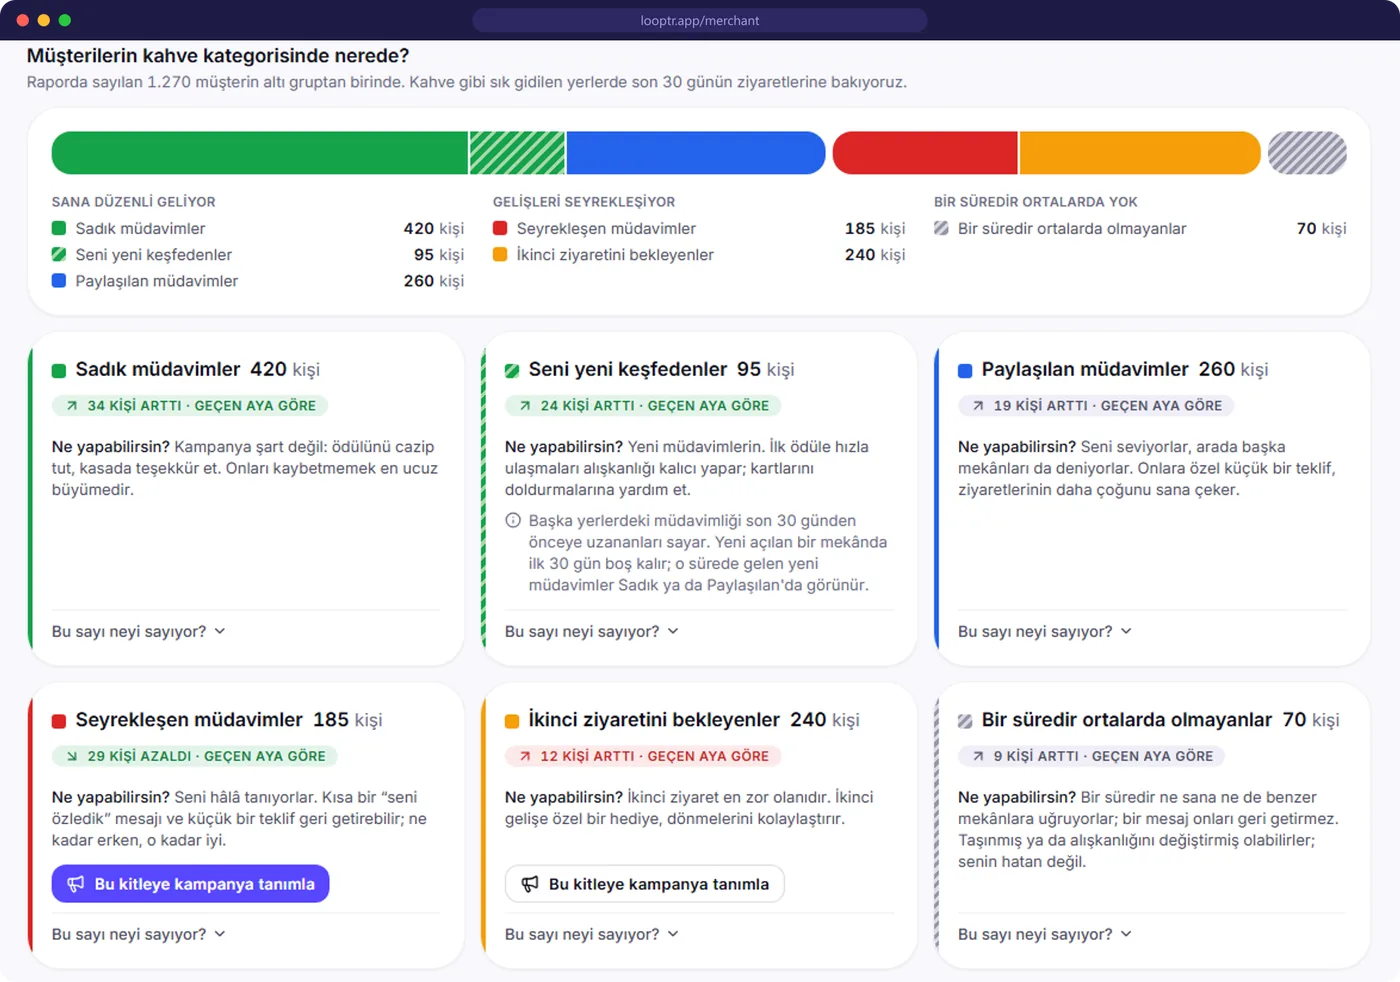
Task: Click 'Bir süredir ortalarda olmayanlar' legend row label
Action: (1072, 229)
